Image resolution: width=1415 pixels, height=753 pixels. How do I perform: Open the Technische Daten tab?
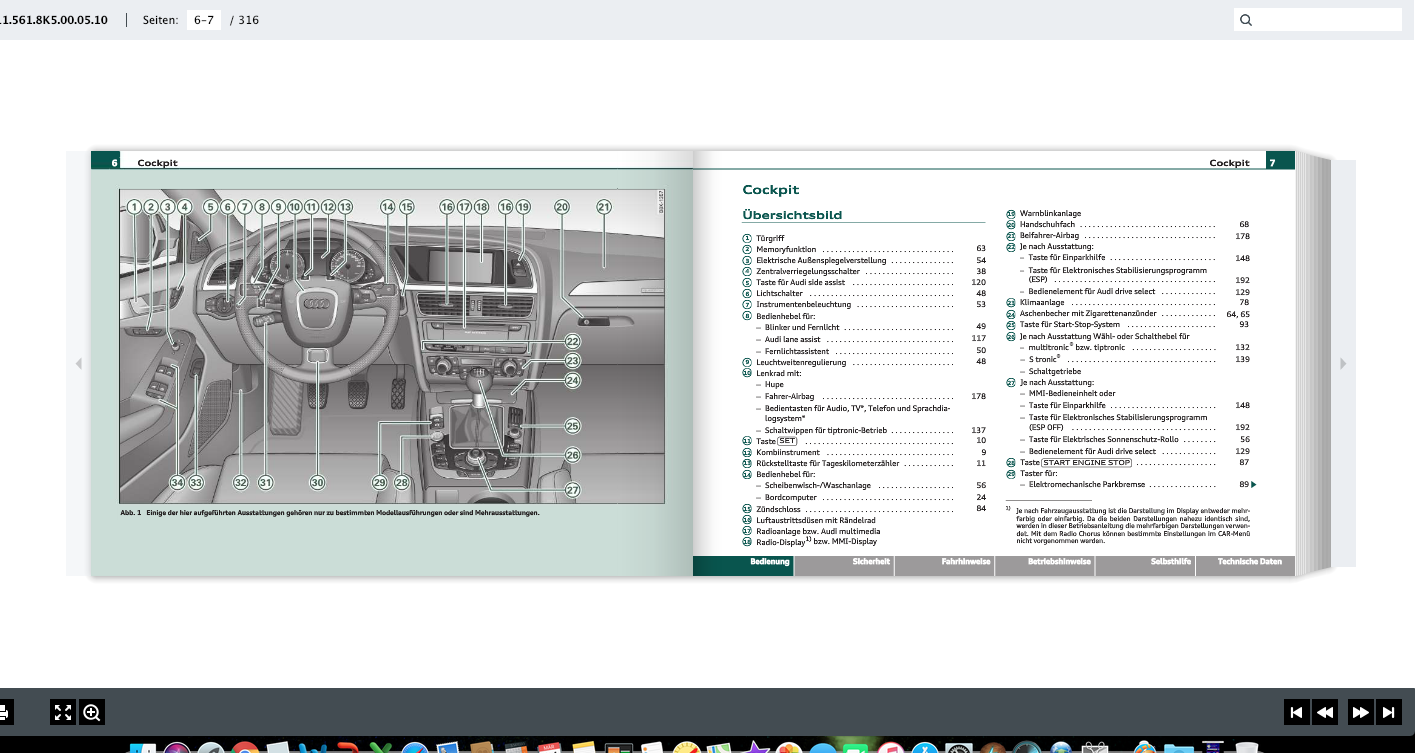point(1249,562)
